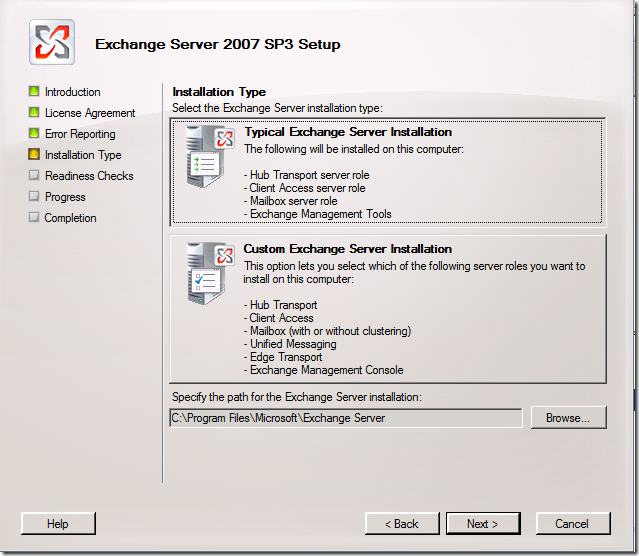Viewport: 639px width, 556px height.
Task: Click the 'Installation Type' section heading
Action: (219, 92)
